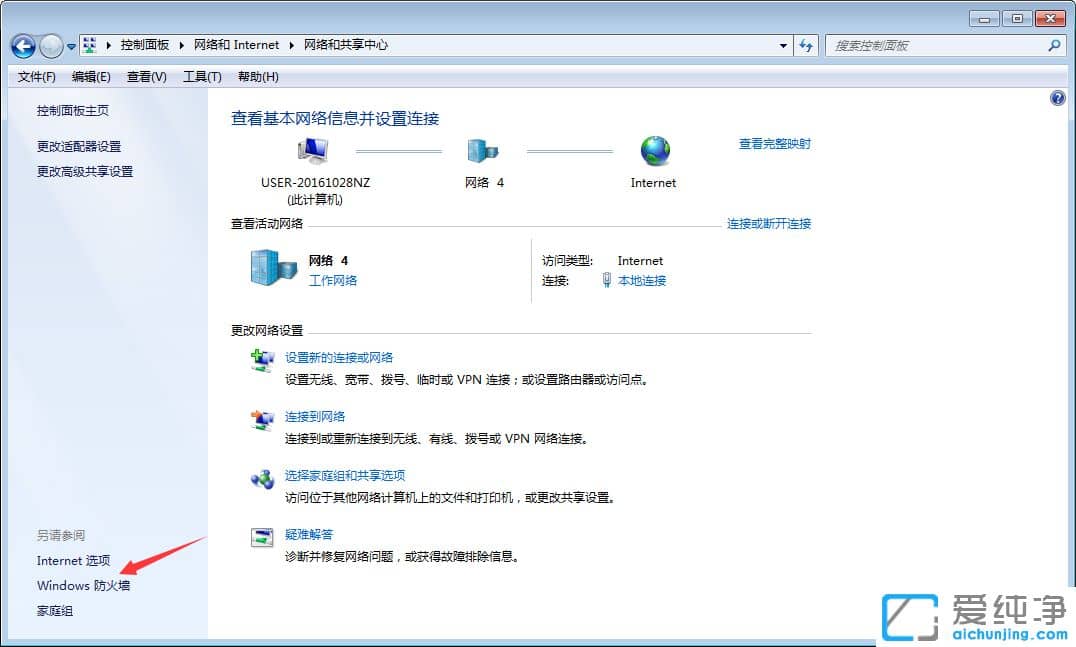Click the back navigation arrow
The width and height of the screenshot is (1076, 647).
(22, 46)
